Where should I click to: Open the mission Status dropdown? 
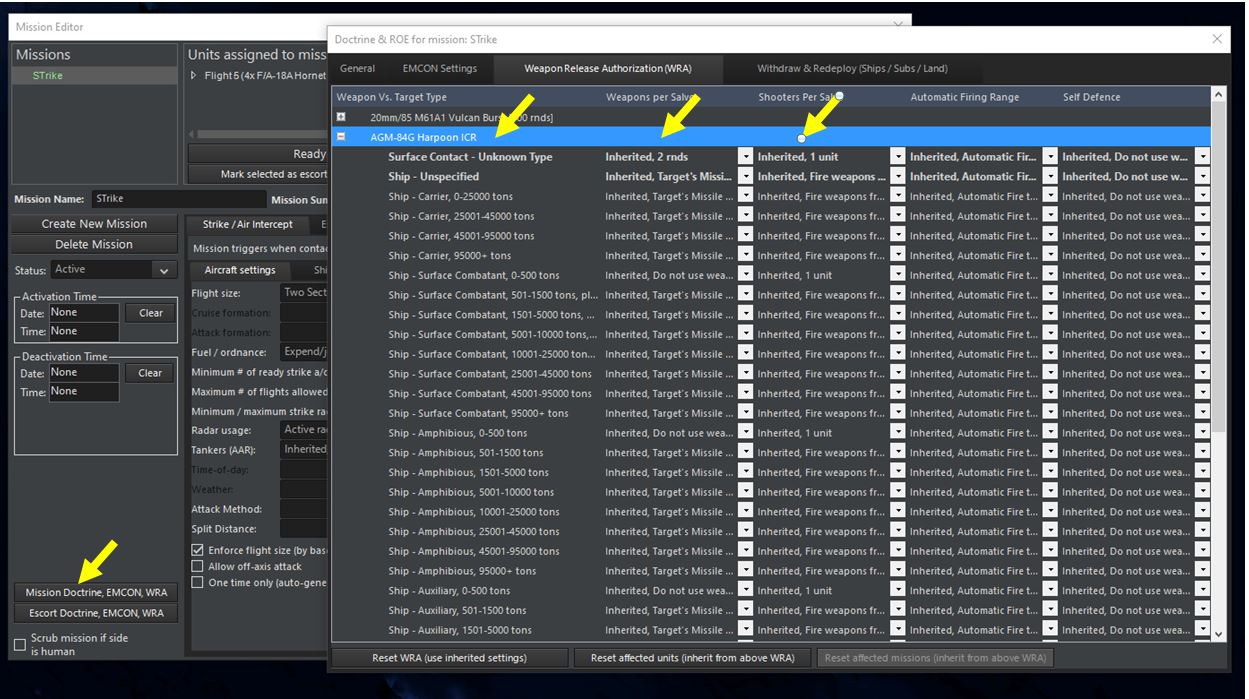pos(164,270)
